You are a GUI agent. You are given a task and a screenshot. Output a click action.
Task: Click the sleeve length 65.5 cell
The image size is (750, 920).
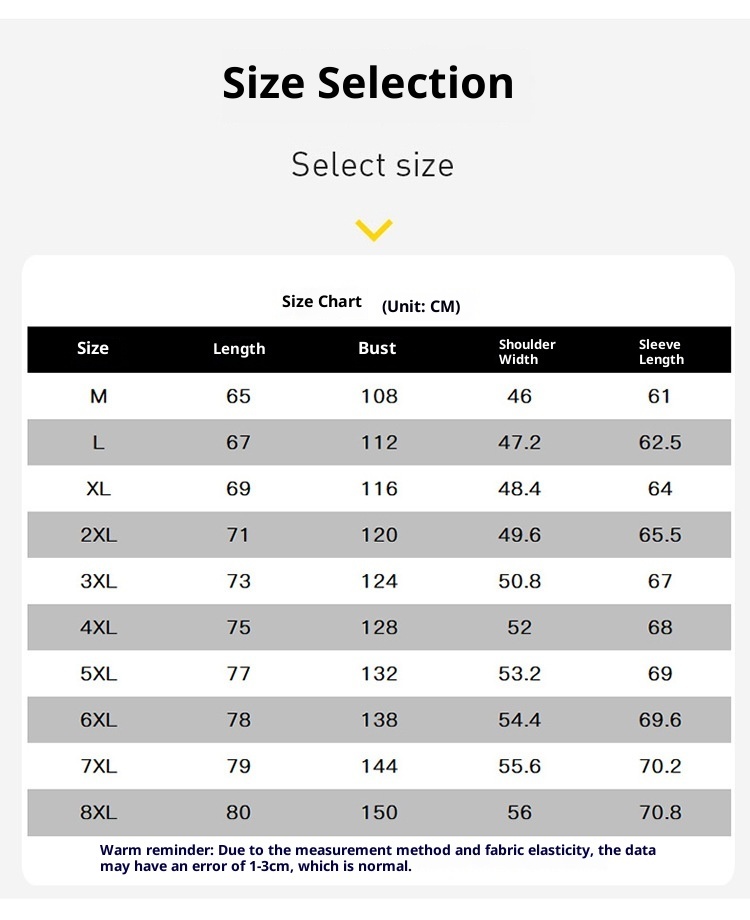(x=660, y=535)
